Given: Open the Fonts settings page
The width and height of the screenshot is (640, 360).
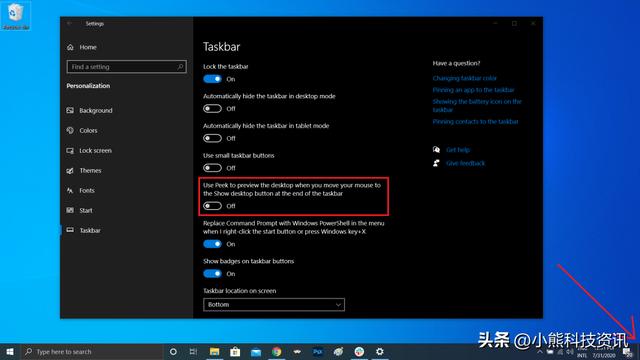Looking at the screenshot, I should [x=87, y=191].
